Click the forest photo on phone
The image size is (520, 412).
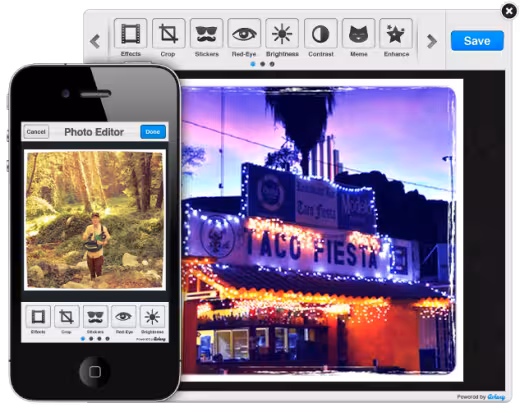click(95, 220)
